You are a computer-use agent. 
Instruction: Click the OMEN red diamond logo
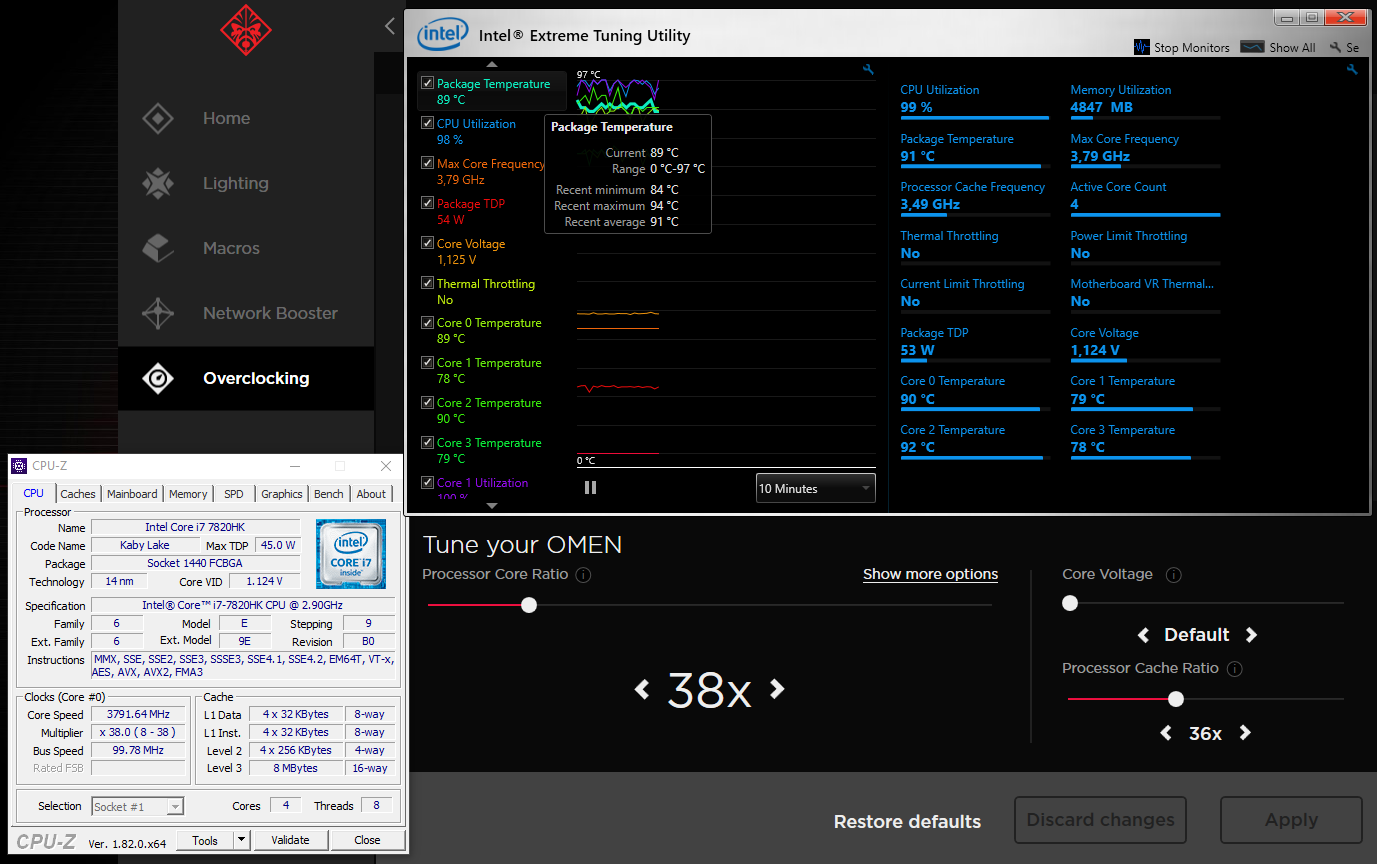(x=246, y=30)
